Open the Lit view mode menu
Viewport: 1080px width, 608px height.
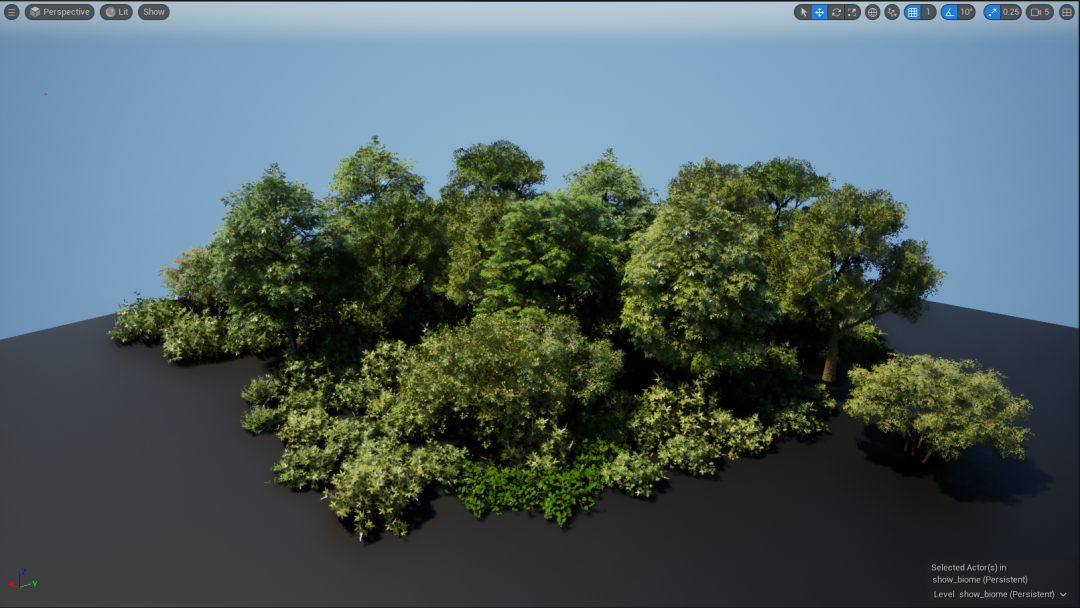(116, 12)
